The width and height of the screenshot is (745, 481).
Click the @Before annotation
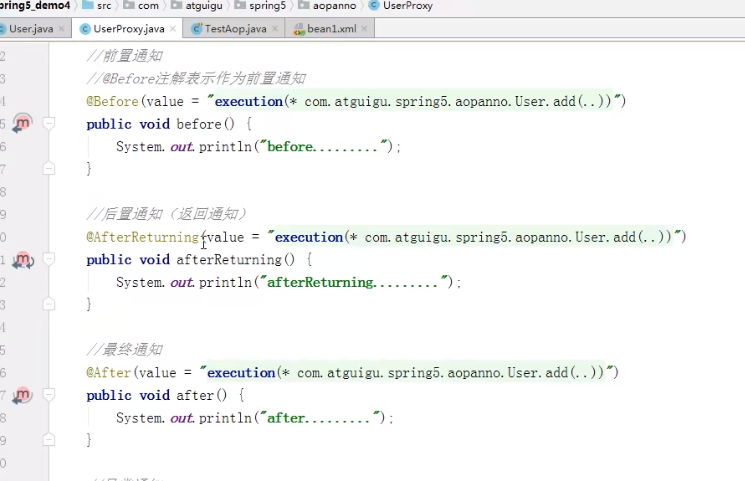(112, 101)
